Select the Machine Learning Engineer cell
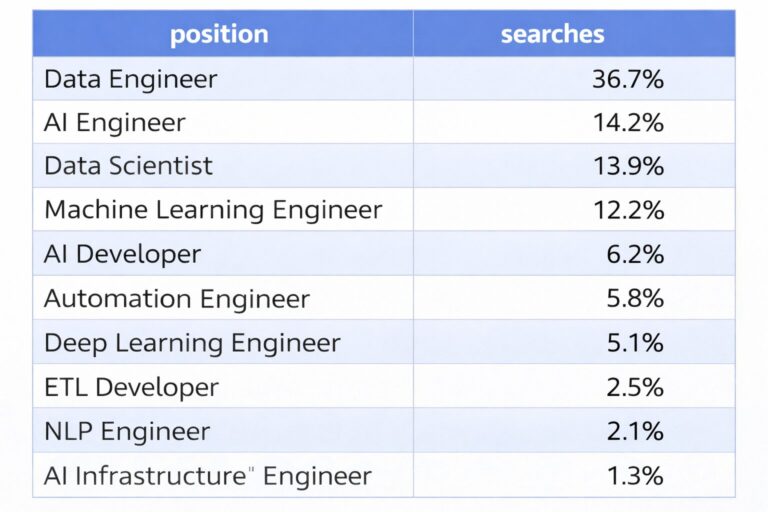The height and width of the screenshot is (512, 768). coord(213,210)
